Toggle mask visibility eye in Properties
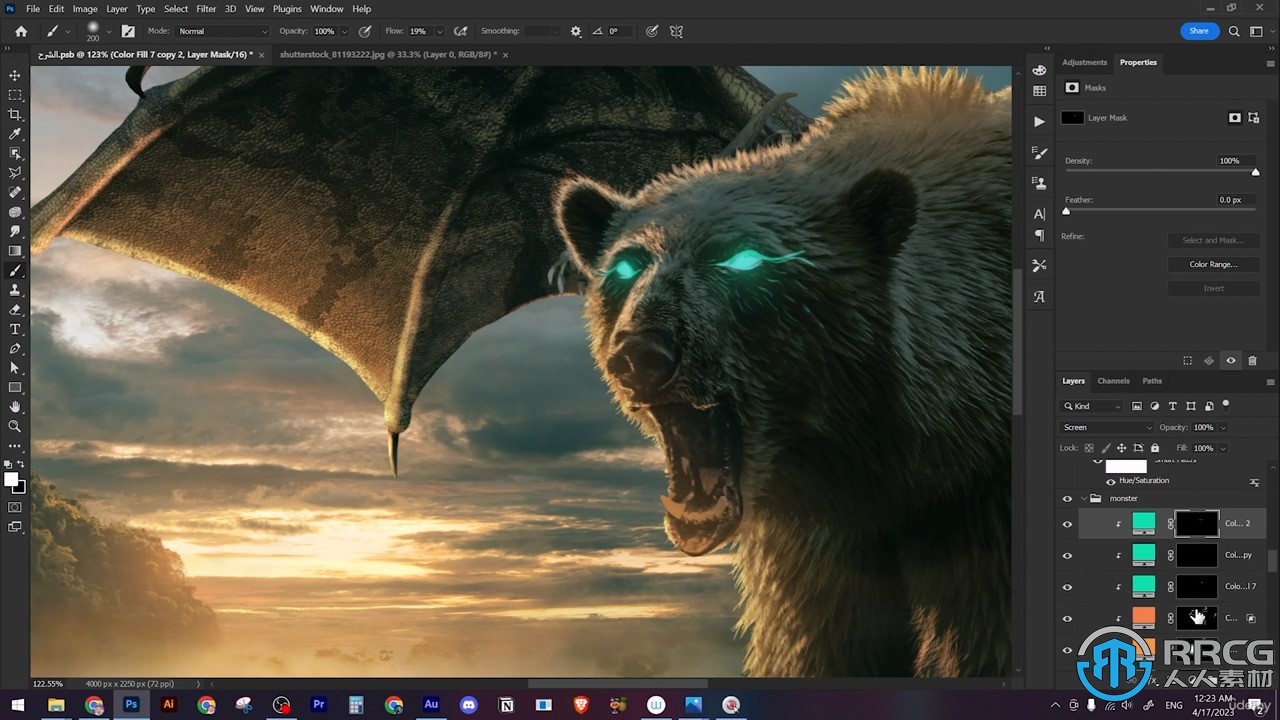 click(x=1231, y=361)
